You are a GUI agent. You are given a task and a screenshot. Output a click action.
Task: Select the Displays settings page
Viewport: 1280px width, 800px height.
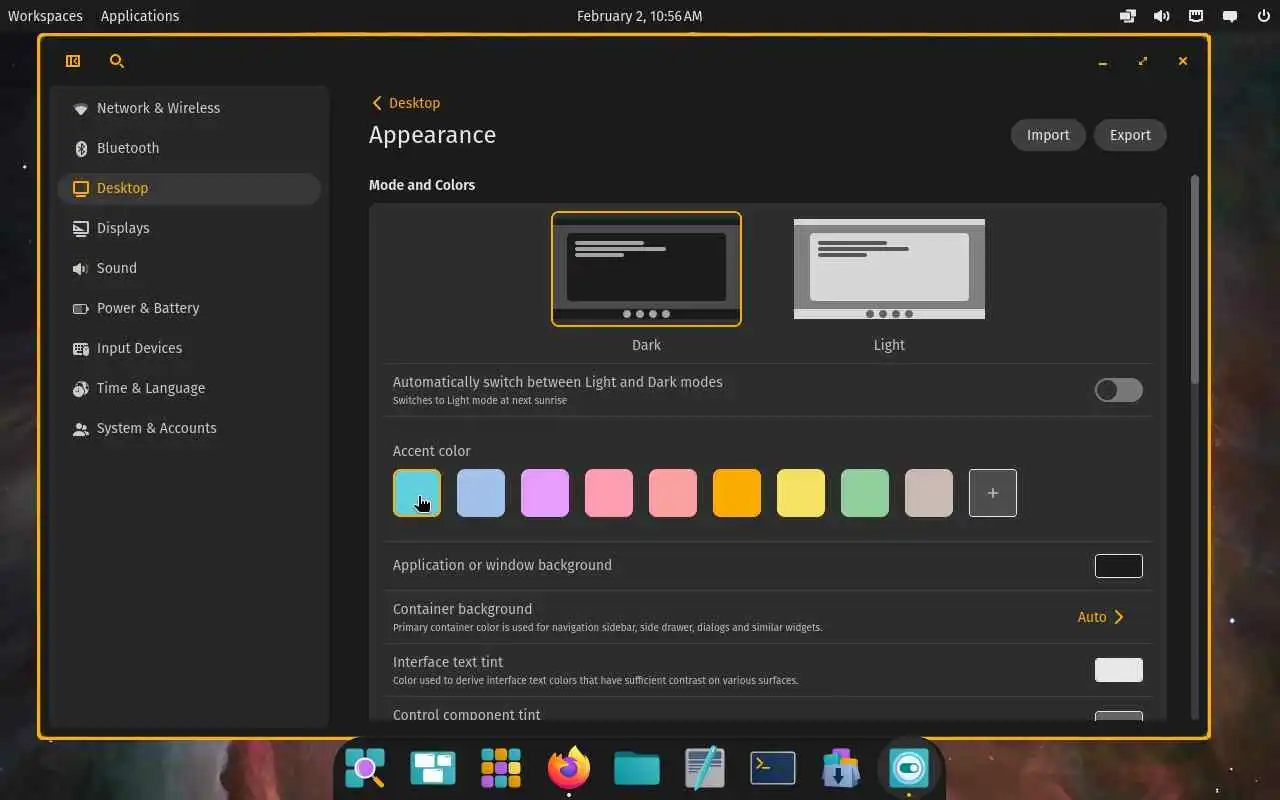click(x=189, y=228)
